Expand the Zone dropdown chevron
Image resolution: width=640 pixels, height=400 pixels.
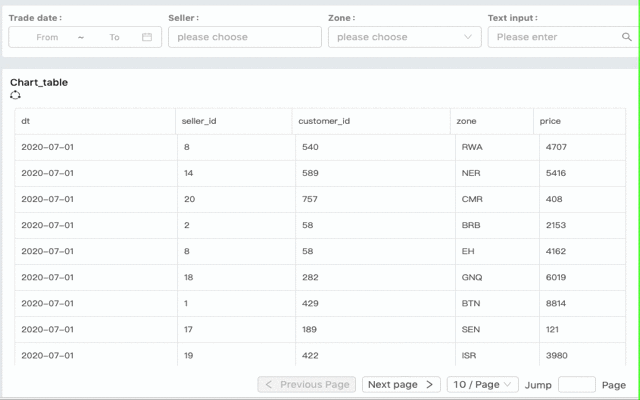(468, 37)
